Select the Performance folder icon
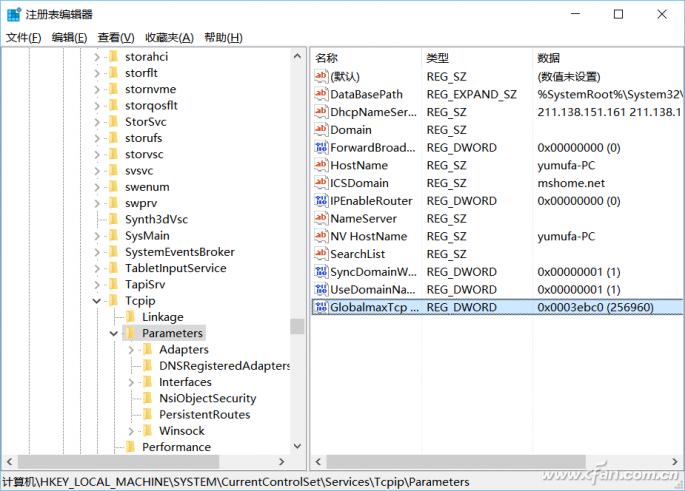 131,447
